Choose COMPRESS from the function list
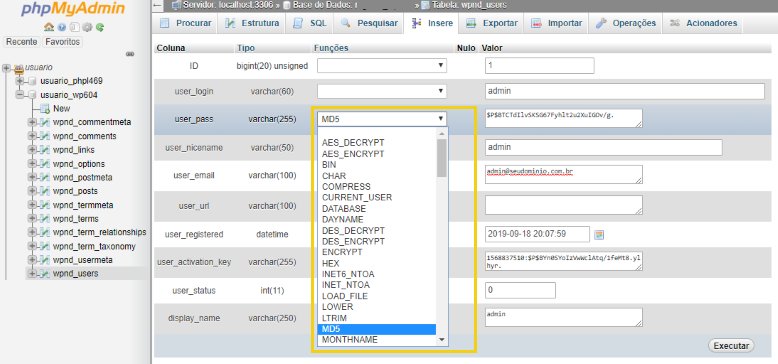The image size is (778, 364). coord(376,186)
